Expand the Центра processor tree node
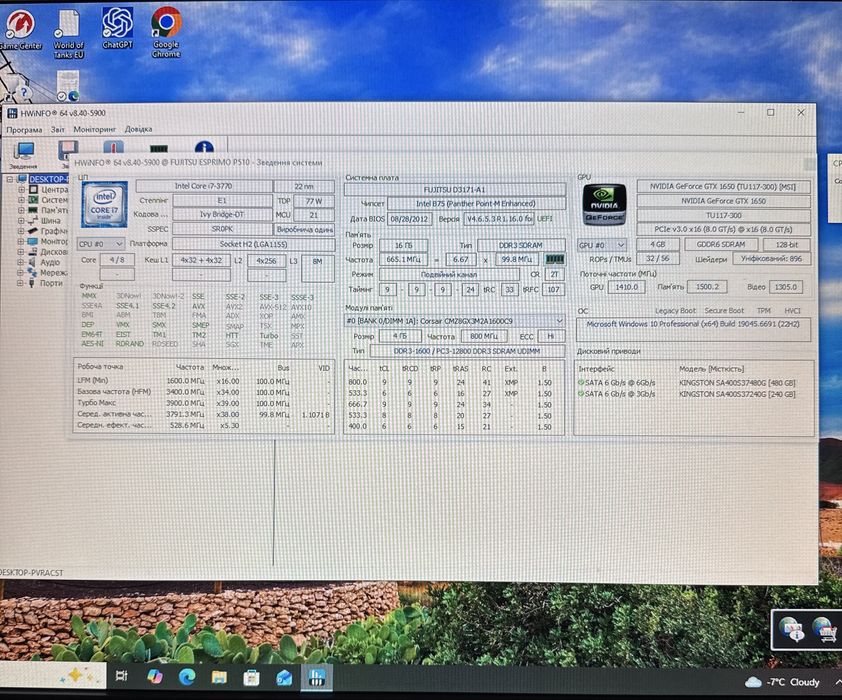Image resolution: width=842 pixels, height=700 pixels. tap(21, 189)
